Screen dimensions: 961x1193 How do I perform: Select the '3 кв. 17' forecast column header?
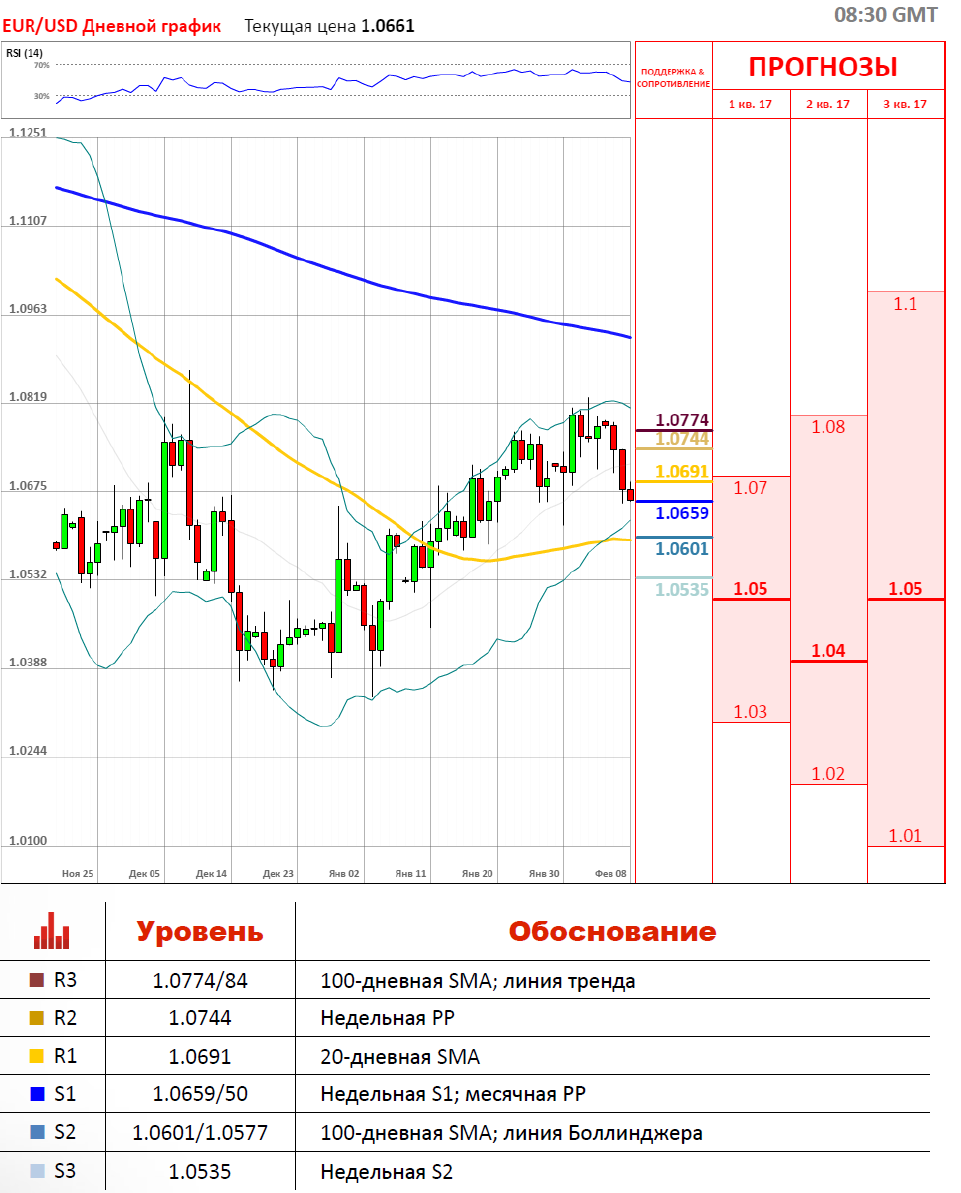[x=905, y=104]
